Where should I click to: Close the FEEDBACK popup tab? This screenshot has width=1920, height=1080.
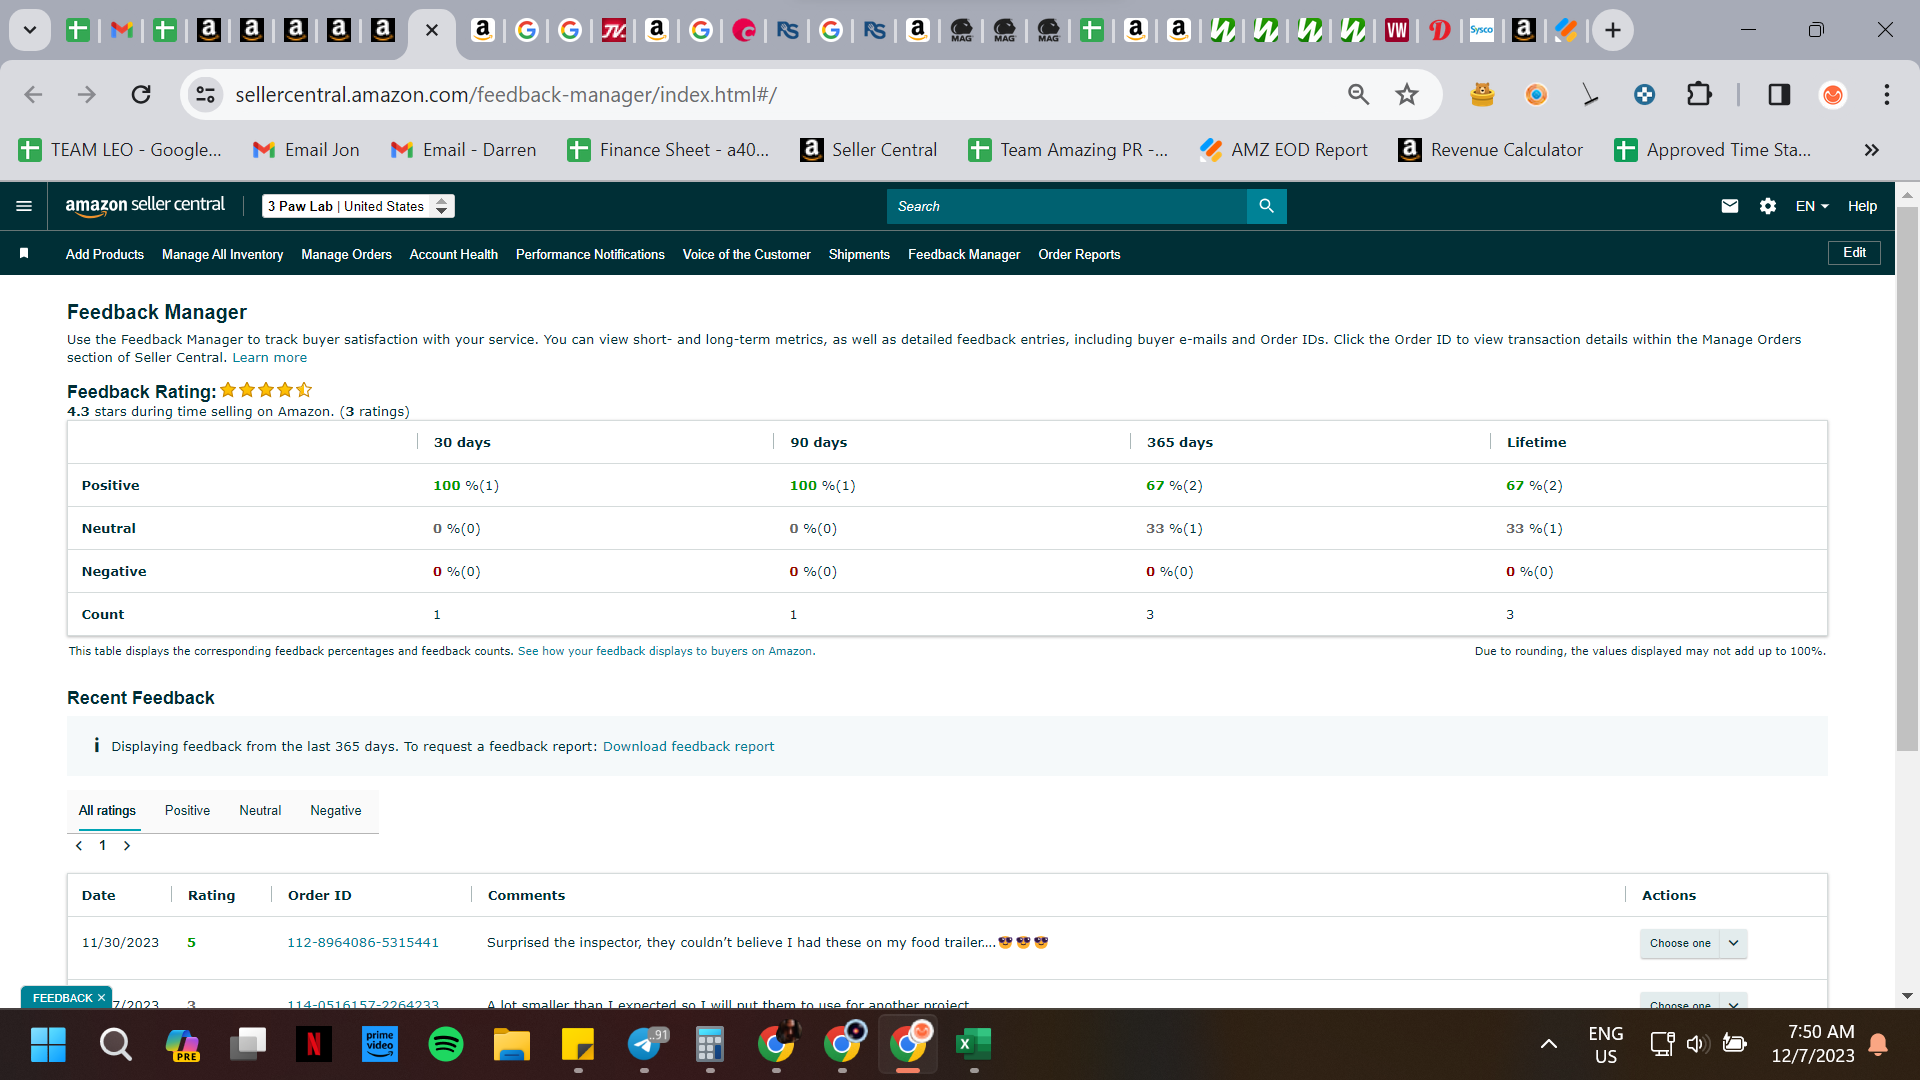(x=101, y=998)
